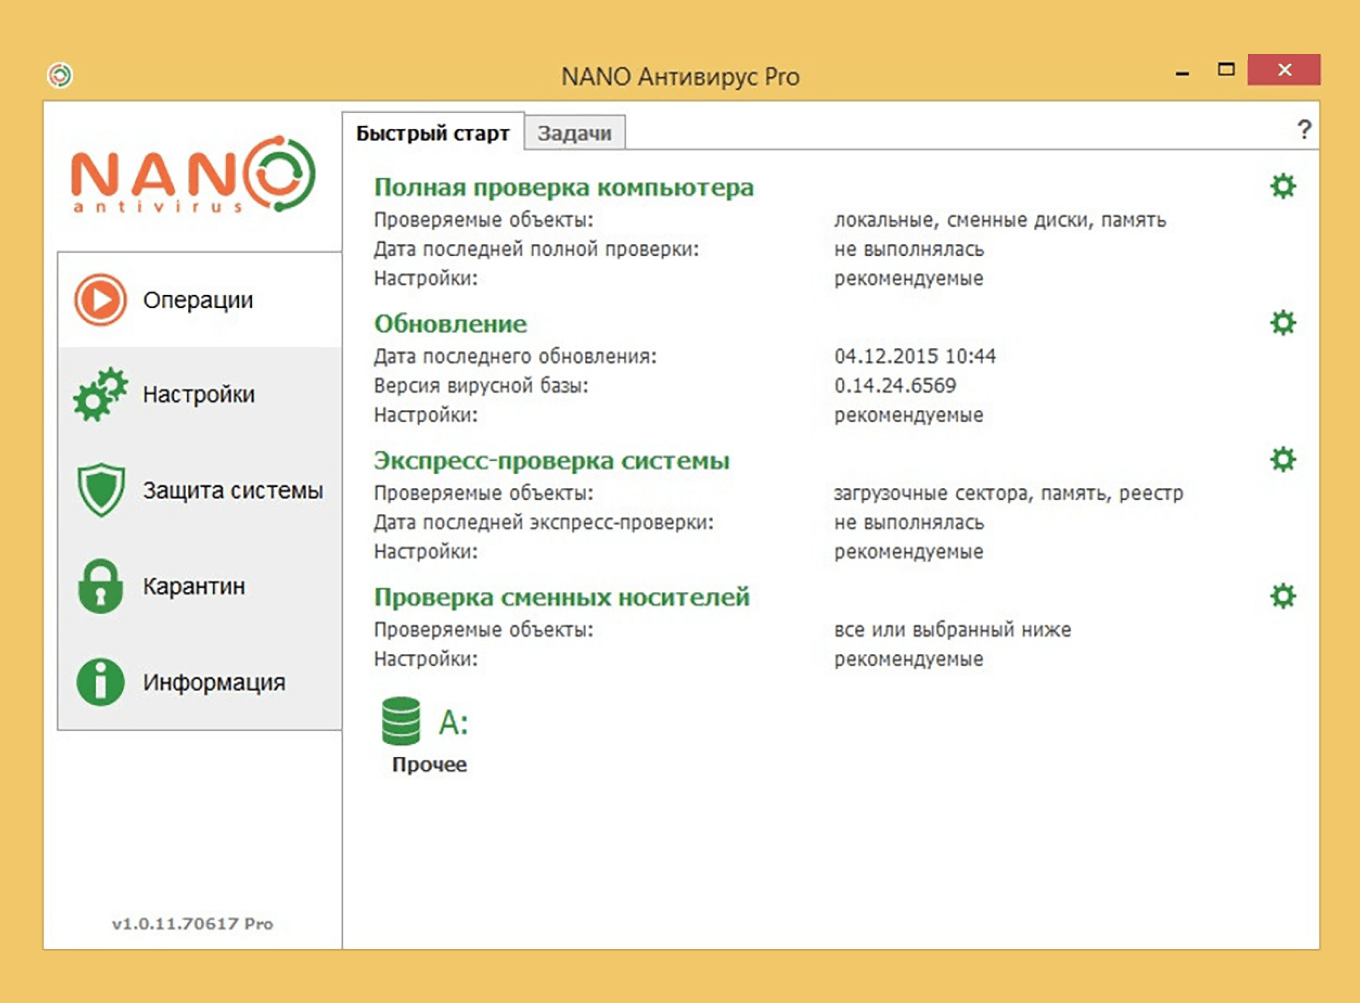Open the Настройки gears icon in sidebar
This screenshot has height=1003, width=1360.
click(x=100, y=394)
